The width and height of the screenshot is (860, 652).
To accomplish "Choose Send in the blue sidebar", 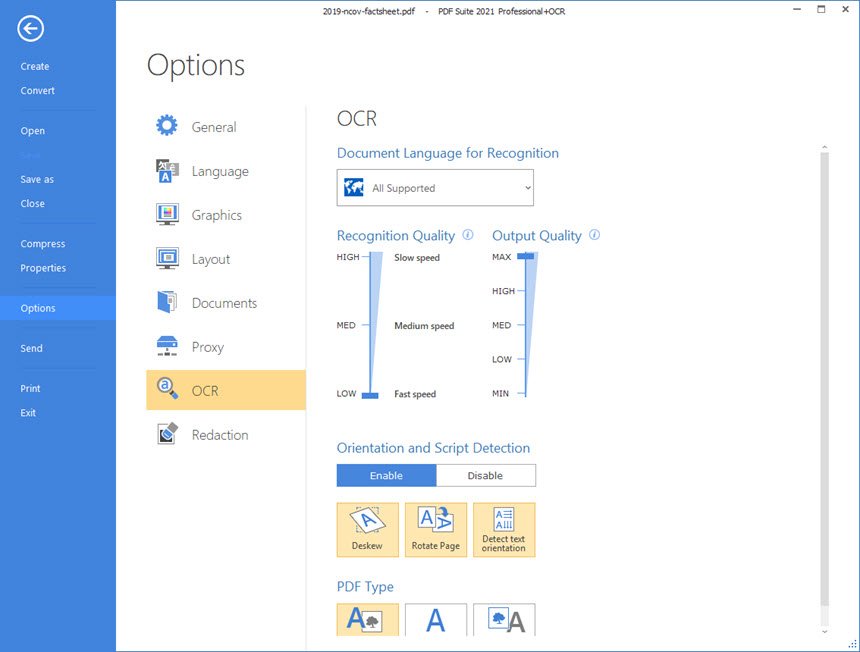I will tap(32, 348).
